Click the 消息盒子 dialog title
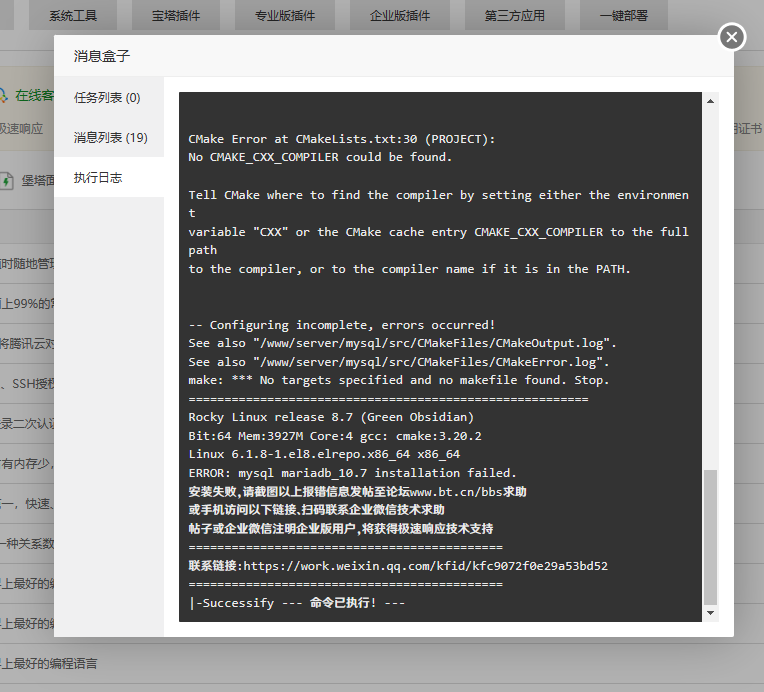This screenshot has height=692, width=764. coord(102,56)
